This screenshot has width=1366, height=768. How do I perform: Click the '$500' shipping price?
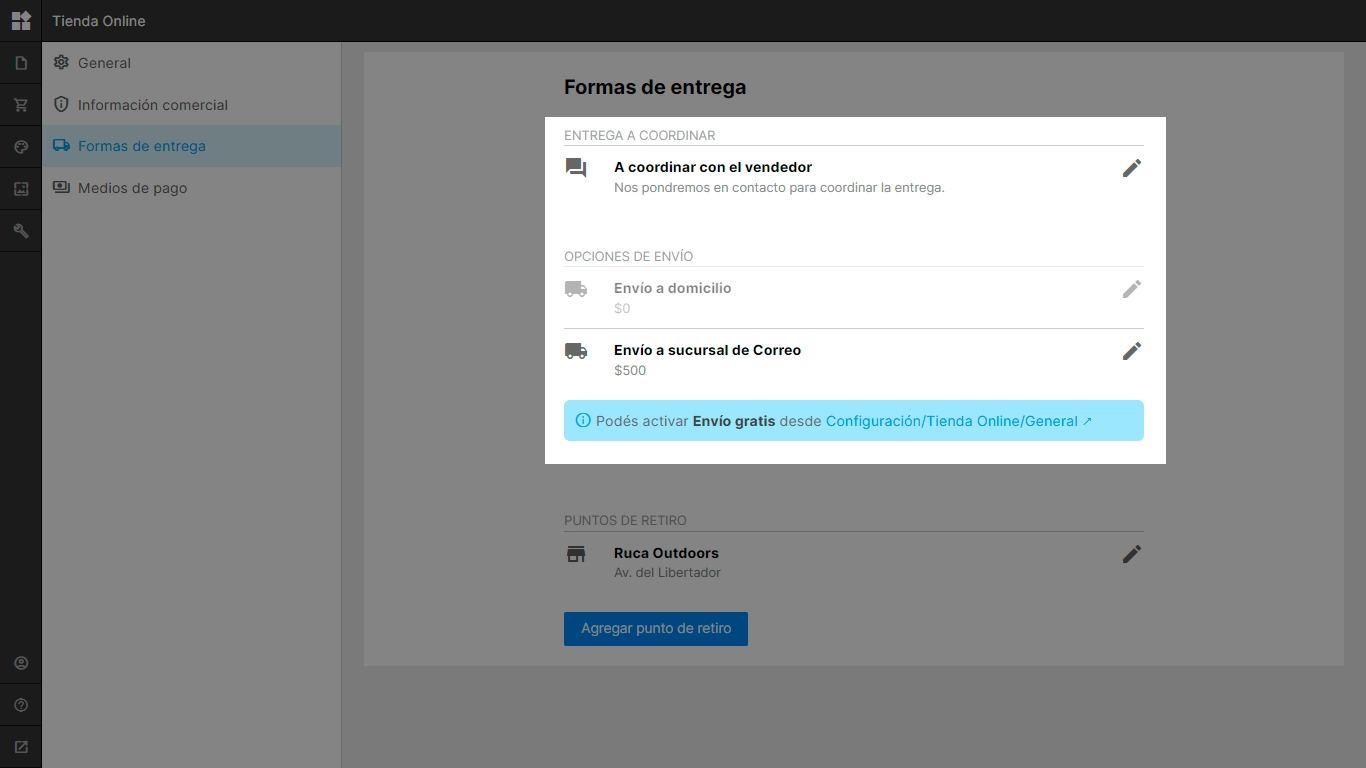pos(630,370)
